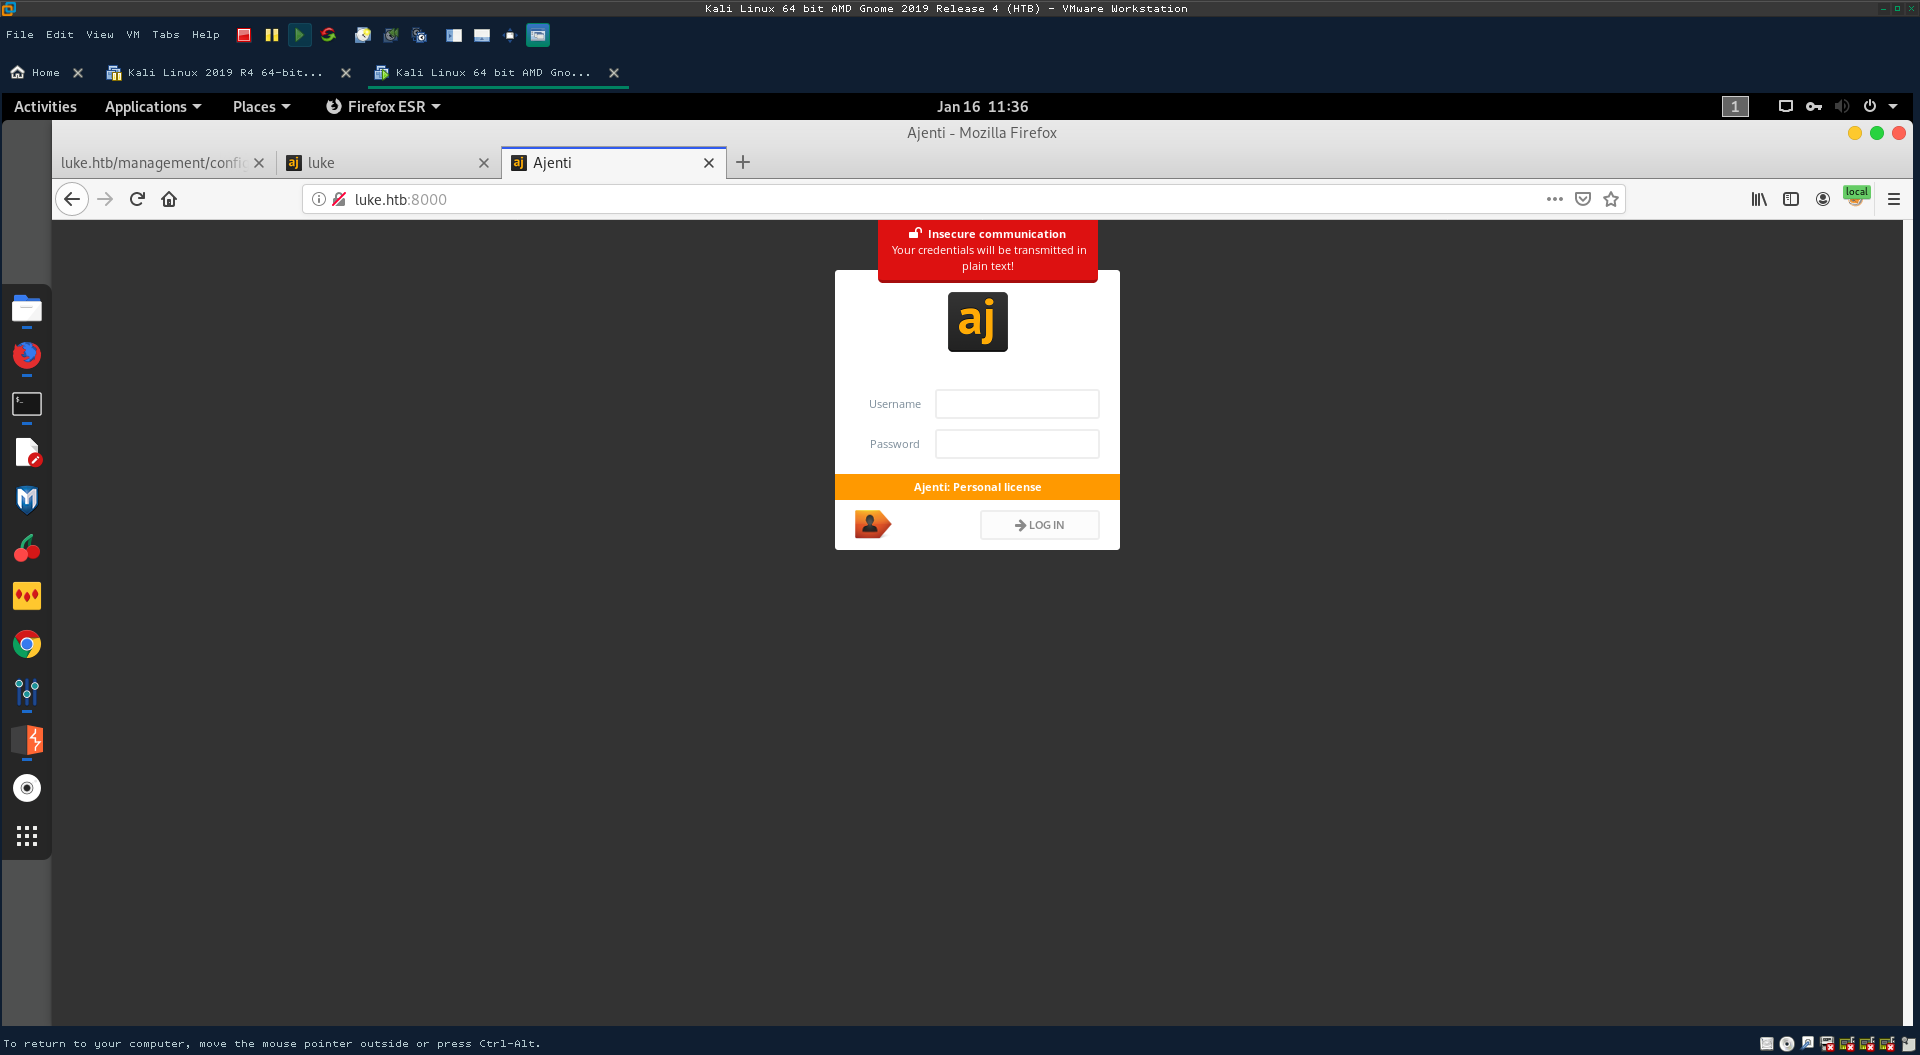
Task: Show all applications grid
Action: pyautogui.click(x=27, y=836)
